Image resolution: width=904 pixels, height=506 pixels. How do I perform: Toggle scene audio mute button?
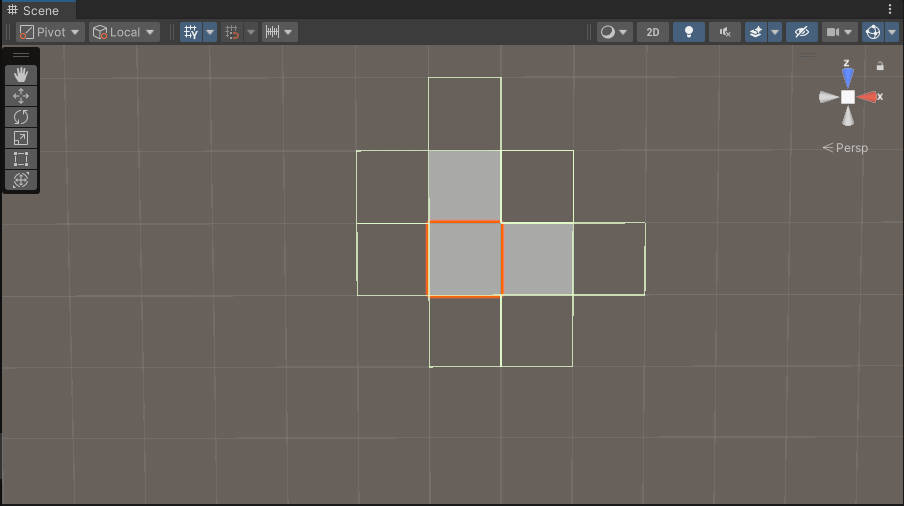[725, 32]
